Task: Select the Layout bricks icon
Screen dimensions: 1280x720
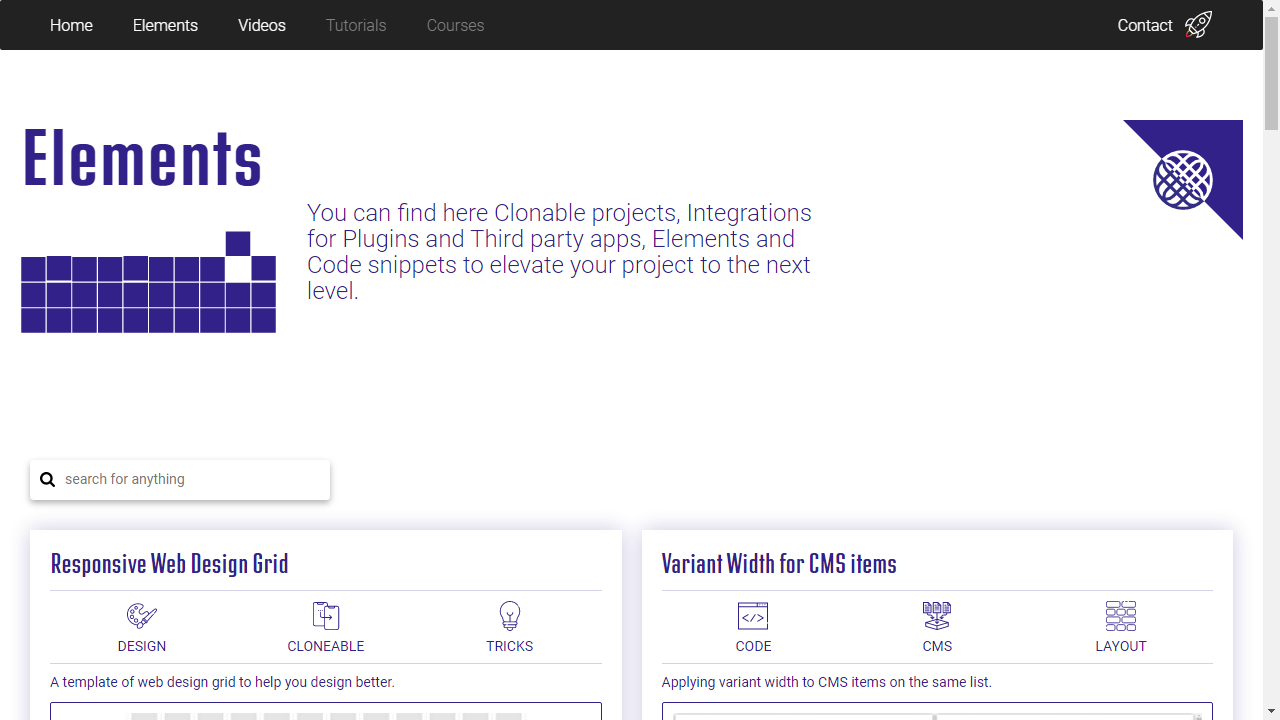Action: coord(1121,615)
